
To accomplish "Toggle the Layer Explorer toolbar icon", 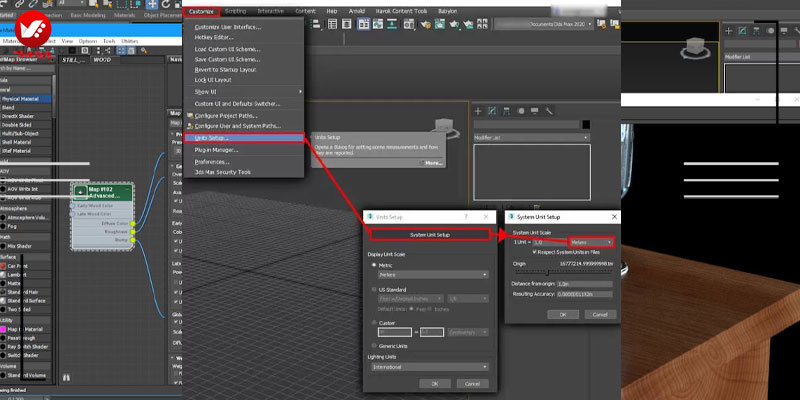I will (x=347, y=24).
